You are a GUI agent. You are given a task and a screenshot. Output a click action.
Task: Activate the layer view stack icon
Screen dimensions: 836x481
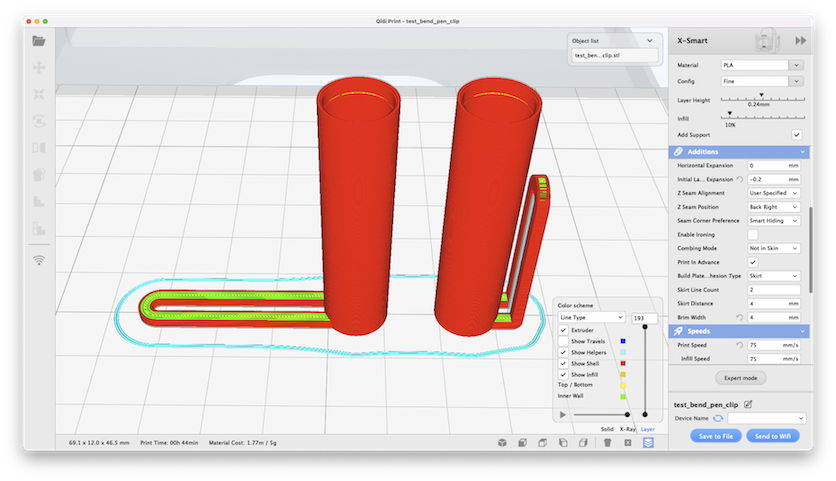tap(648, 442)
